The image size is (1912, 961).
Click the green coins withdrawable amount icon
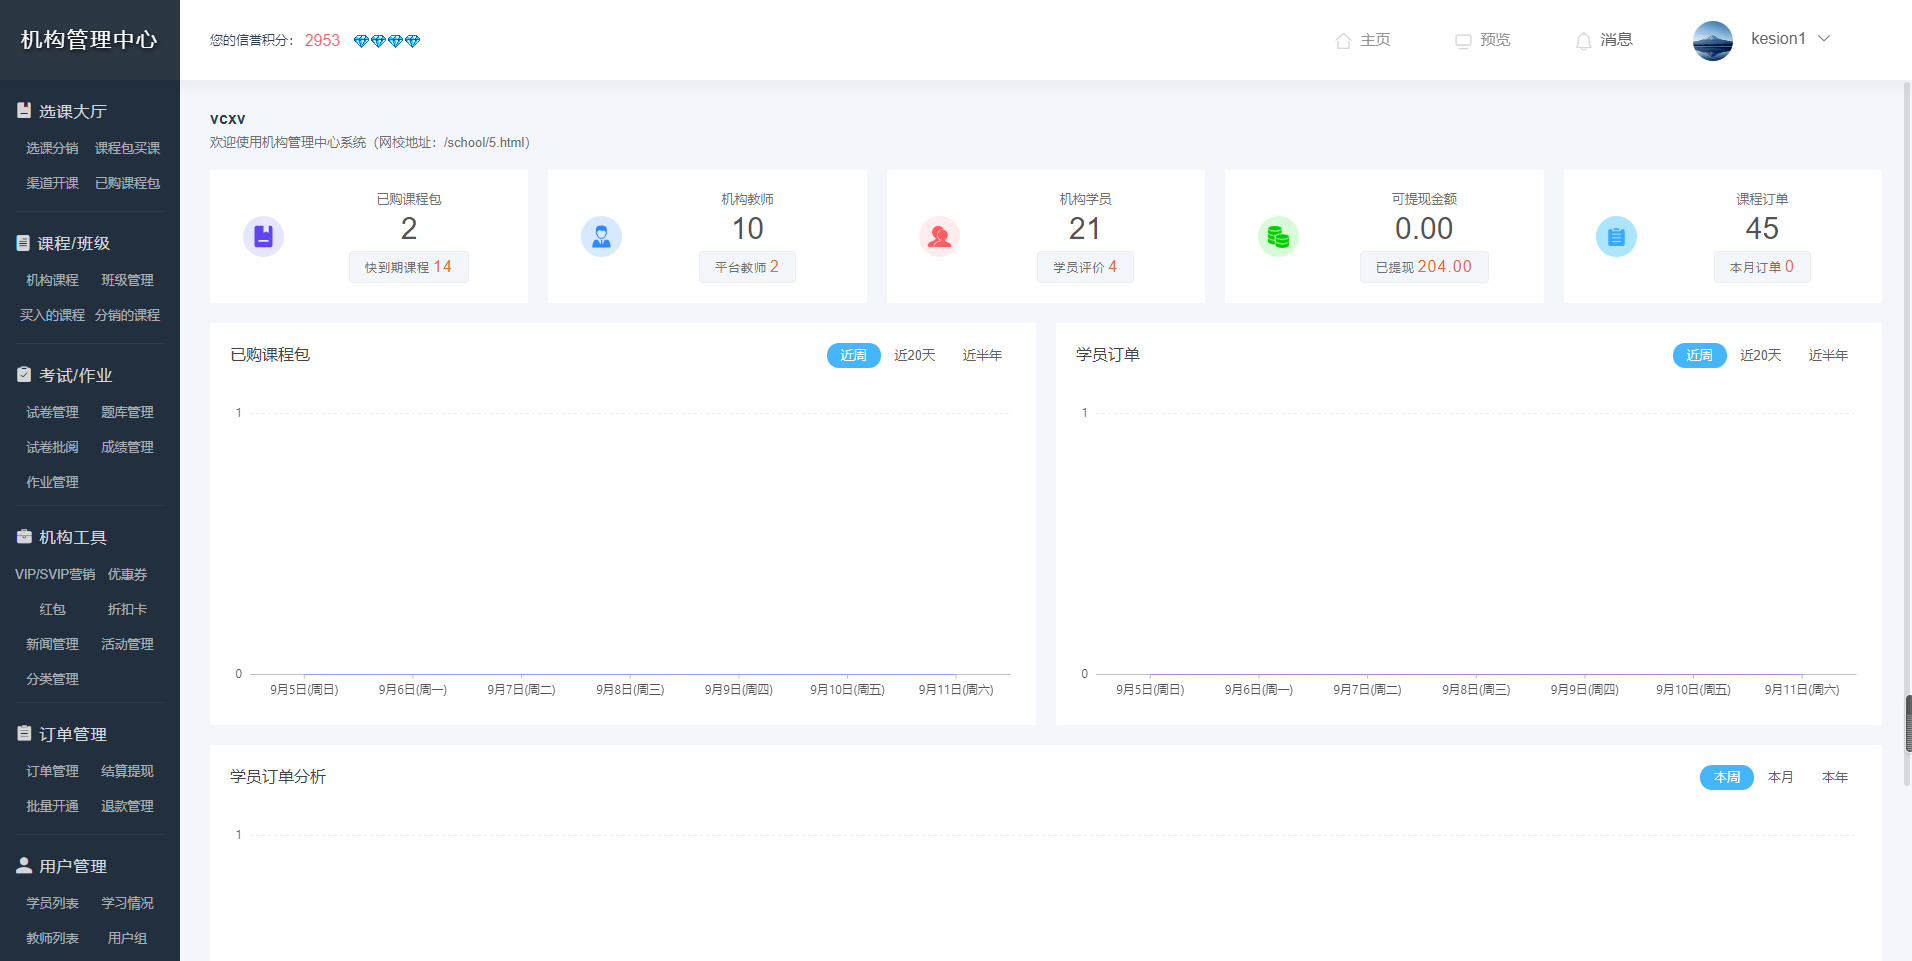click(1277, 236)
